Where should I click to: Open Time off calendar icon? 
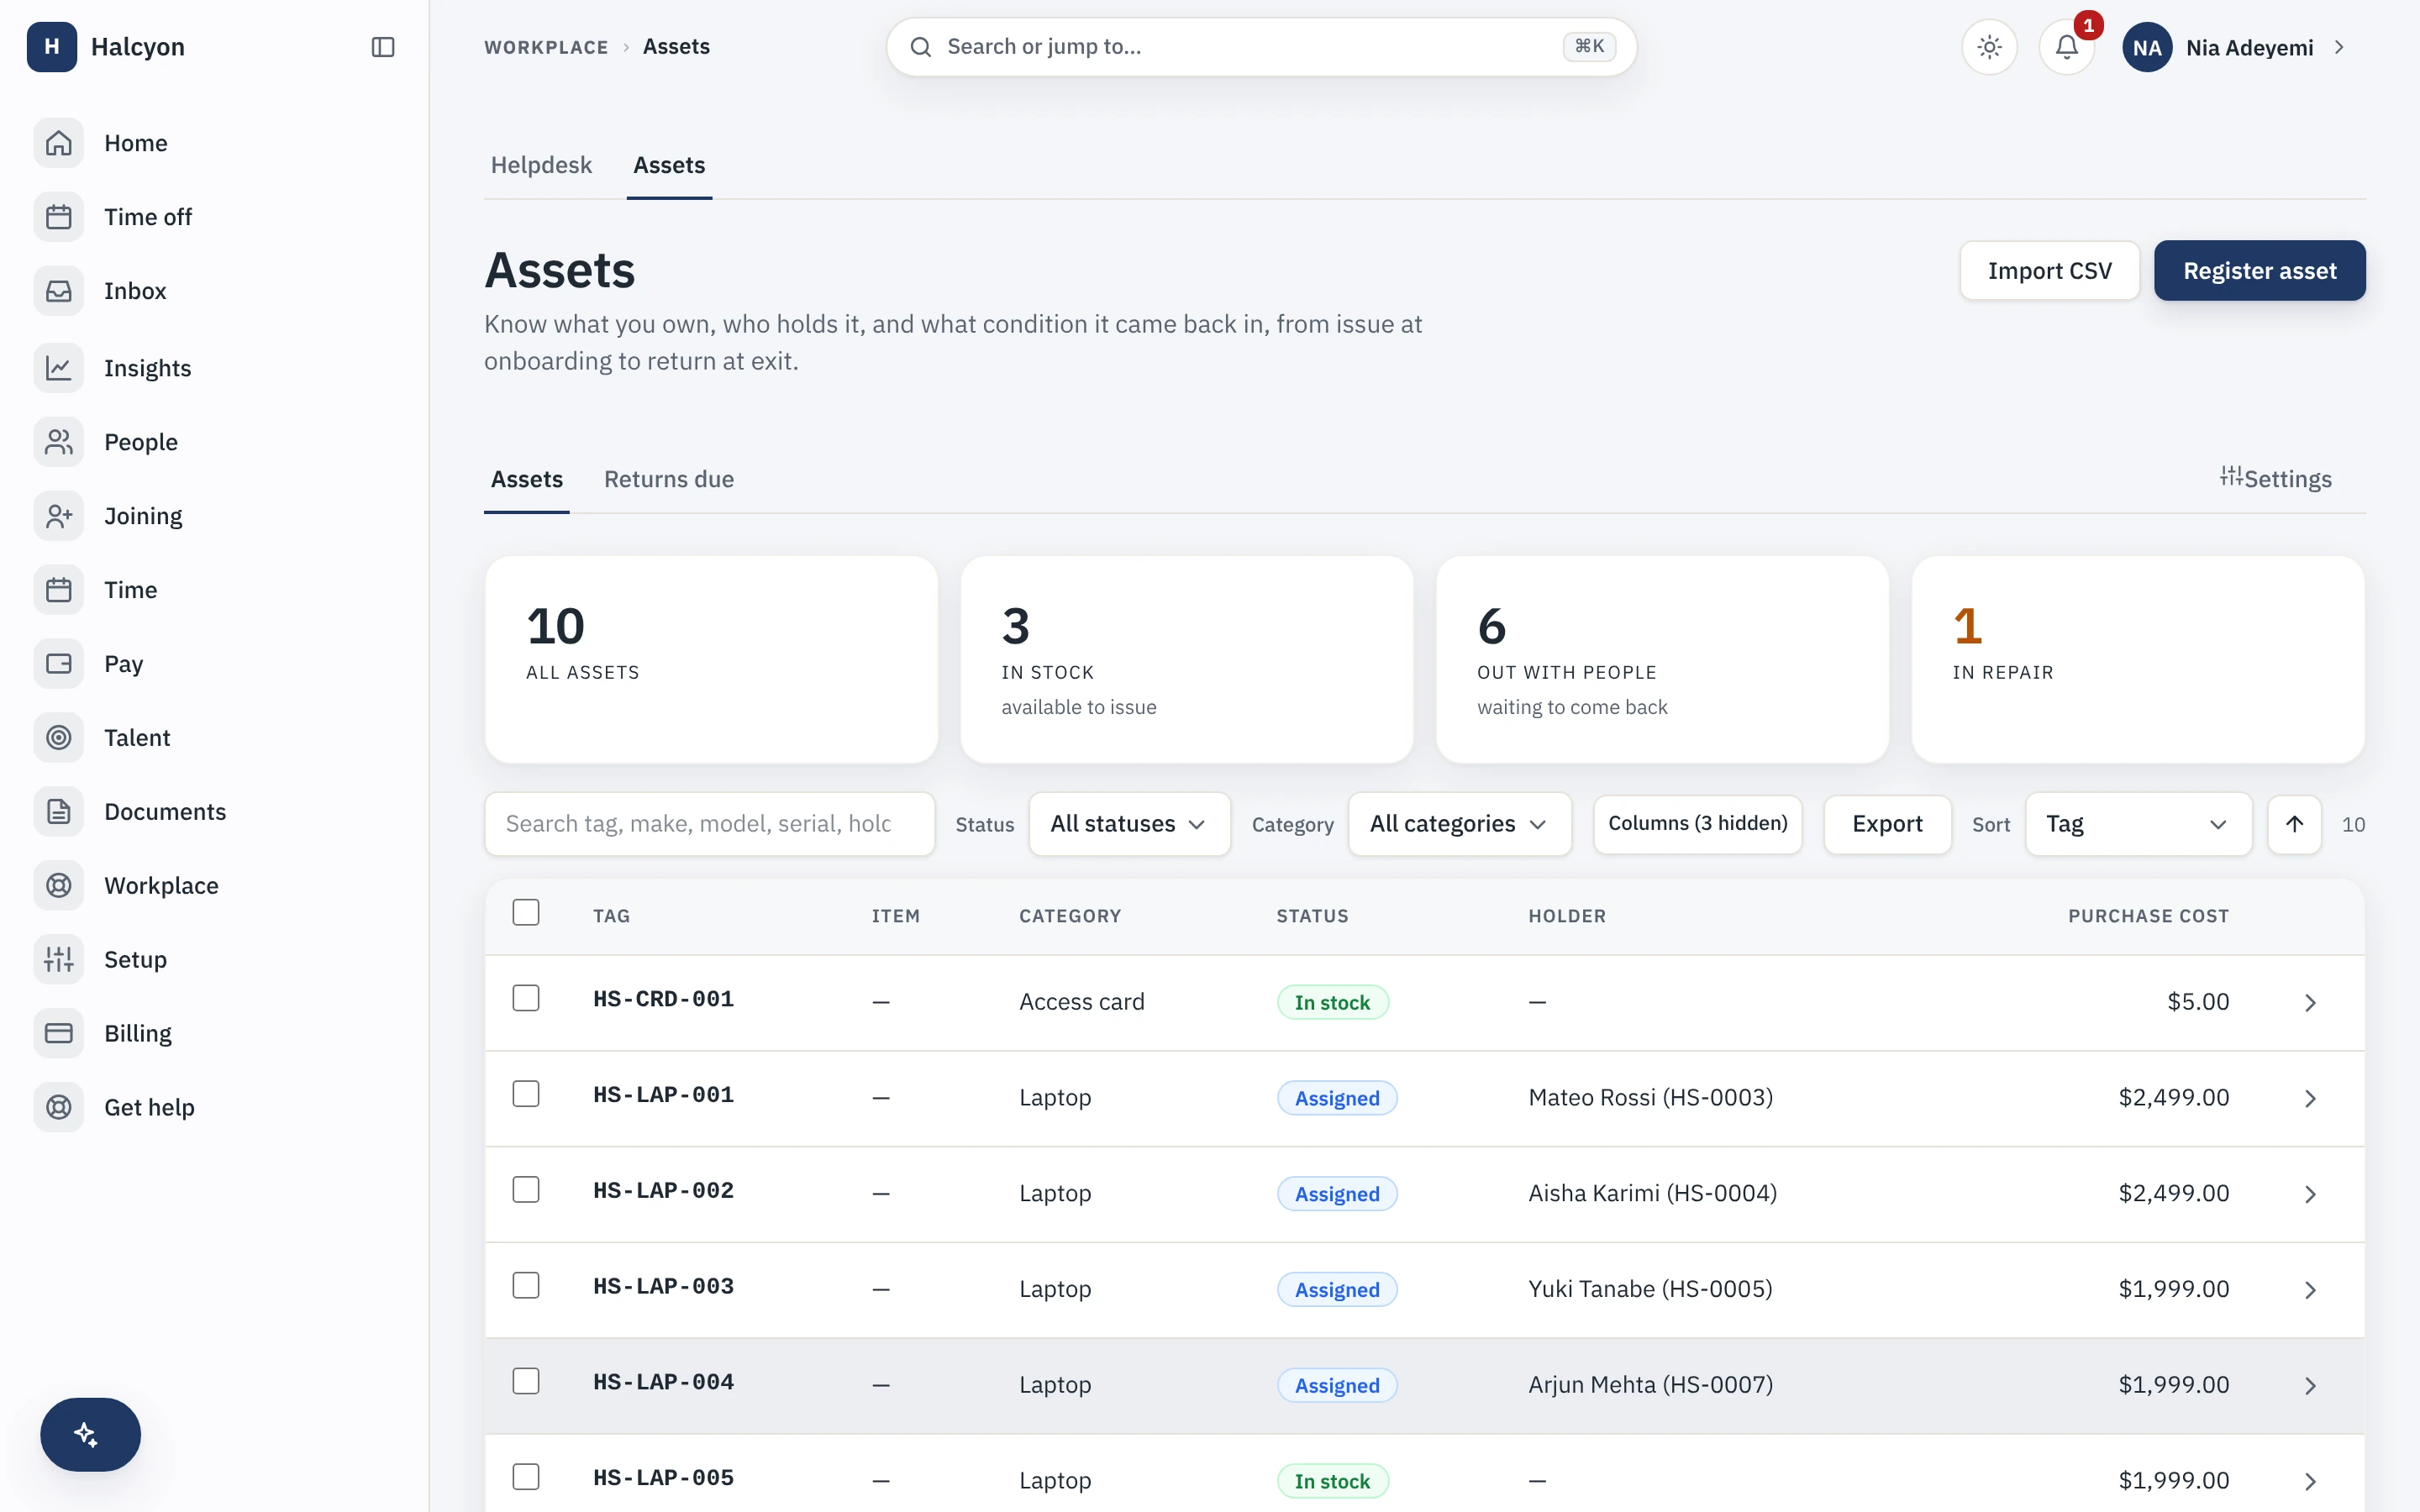coord(59,217)
